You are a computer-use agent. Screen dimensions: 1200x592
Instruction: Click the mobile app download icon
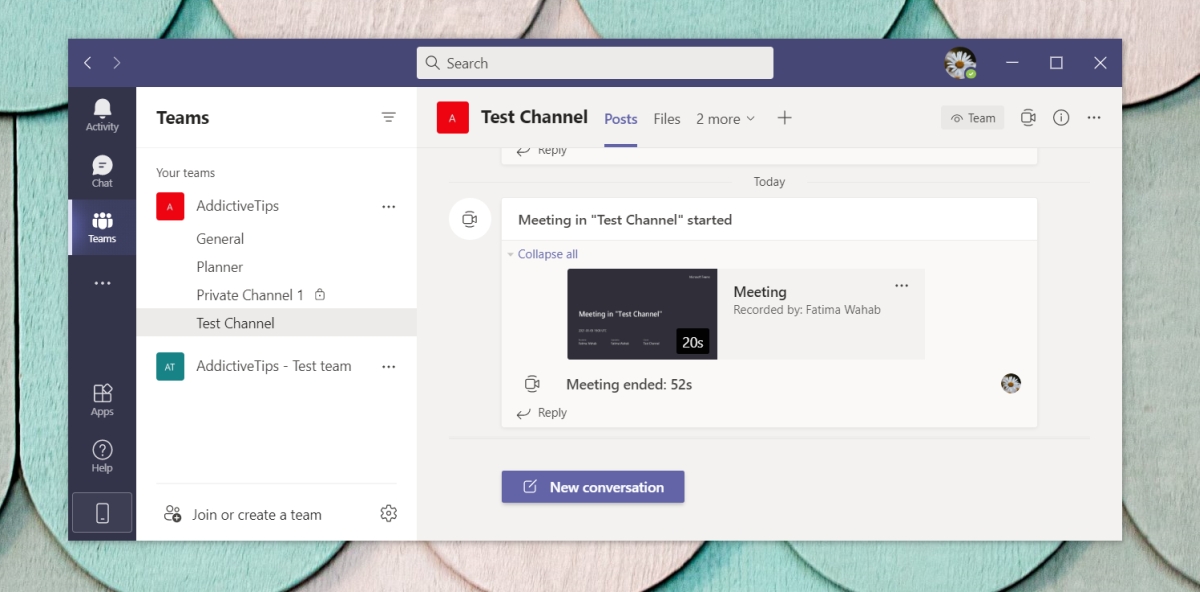(102, 513)
